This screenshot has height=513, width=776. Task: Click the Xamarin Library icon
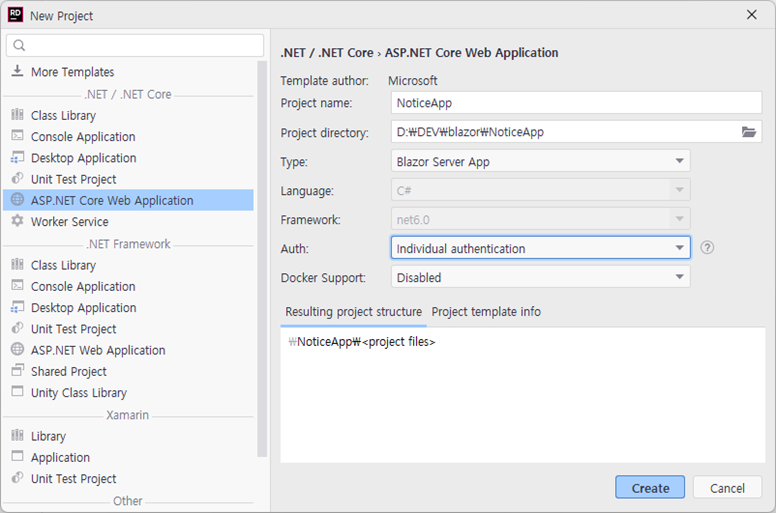(x=17, y=435)
